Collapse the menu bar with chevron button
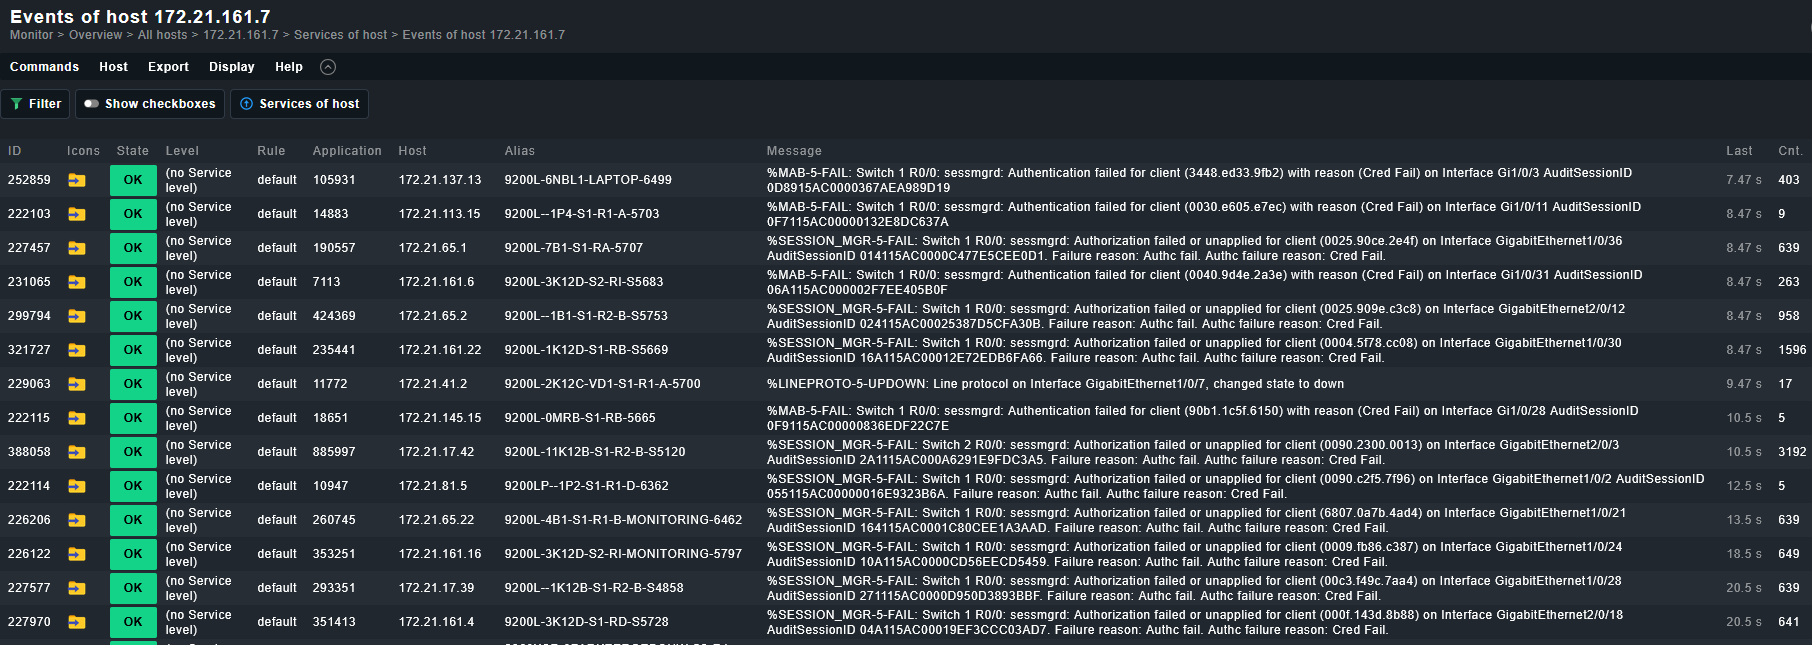1812x645 pixels. [x=328, y=67]
